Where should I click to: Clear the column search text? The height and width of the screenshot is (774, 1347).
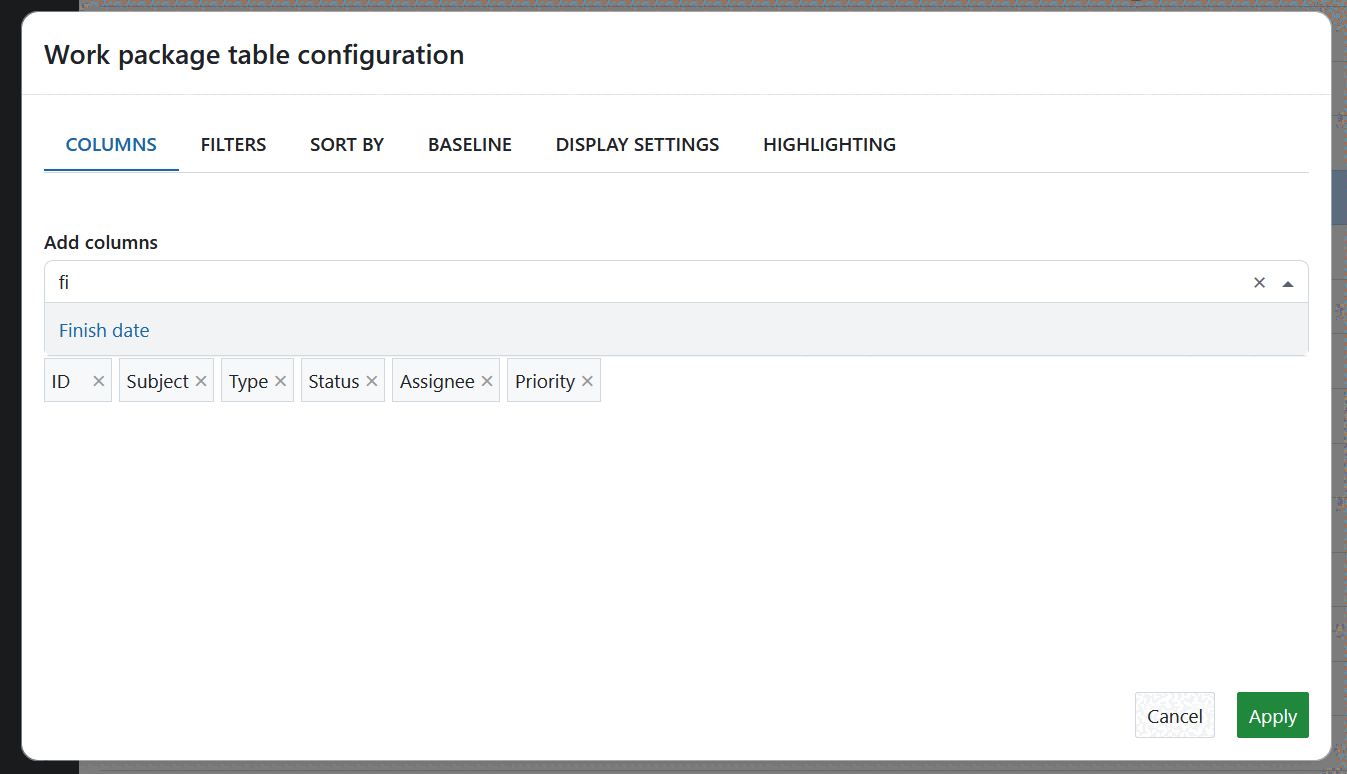coord(1259,282)
